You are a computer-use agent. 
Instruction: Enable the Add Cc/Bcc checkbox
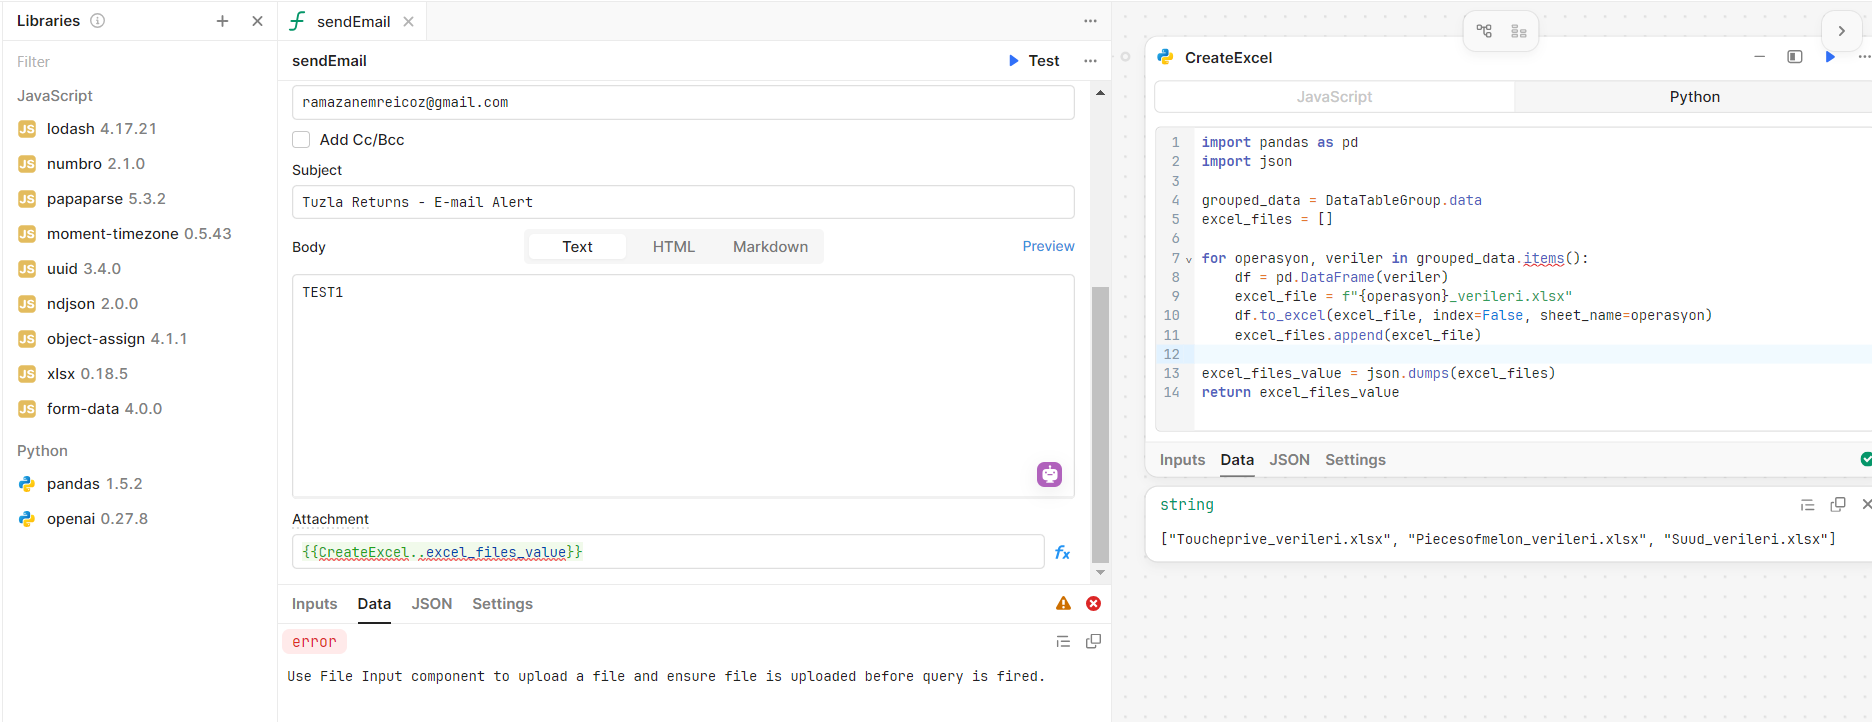(x=301, y=140)
